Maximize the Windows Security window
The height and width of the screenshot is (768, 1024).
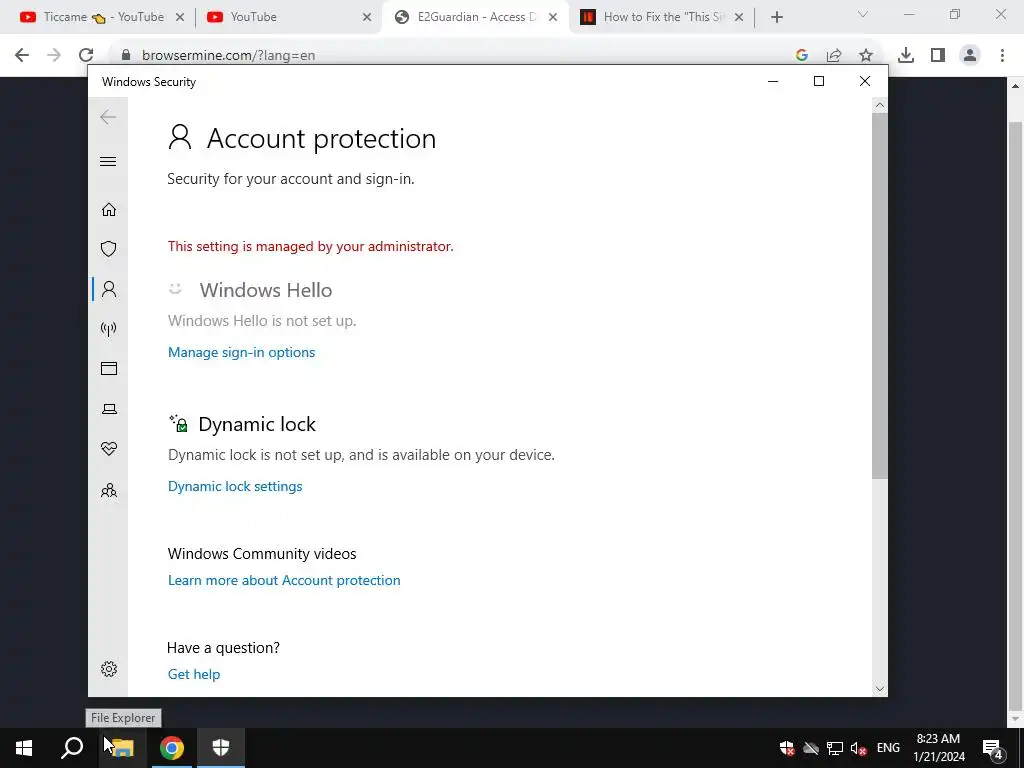click(x=819, y=81)
